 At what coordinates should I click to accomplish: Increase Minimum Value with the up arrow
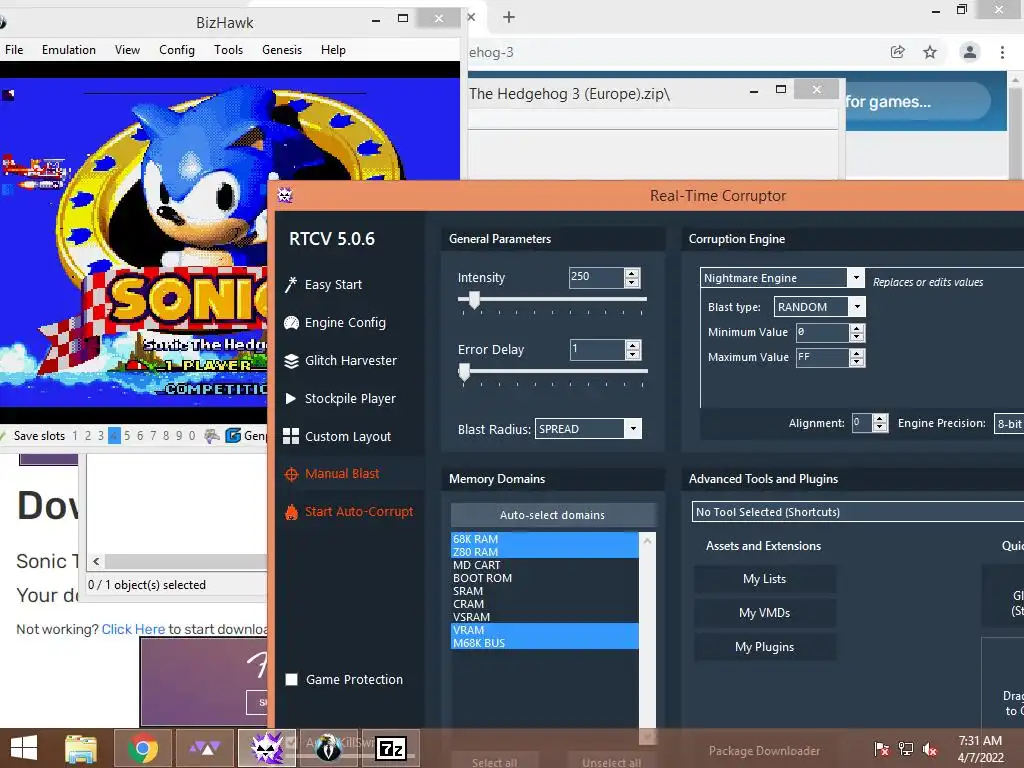857,328
